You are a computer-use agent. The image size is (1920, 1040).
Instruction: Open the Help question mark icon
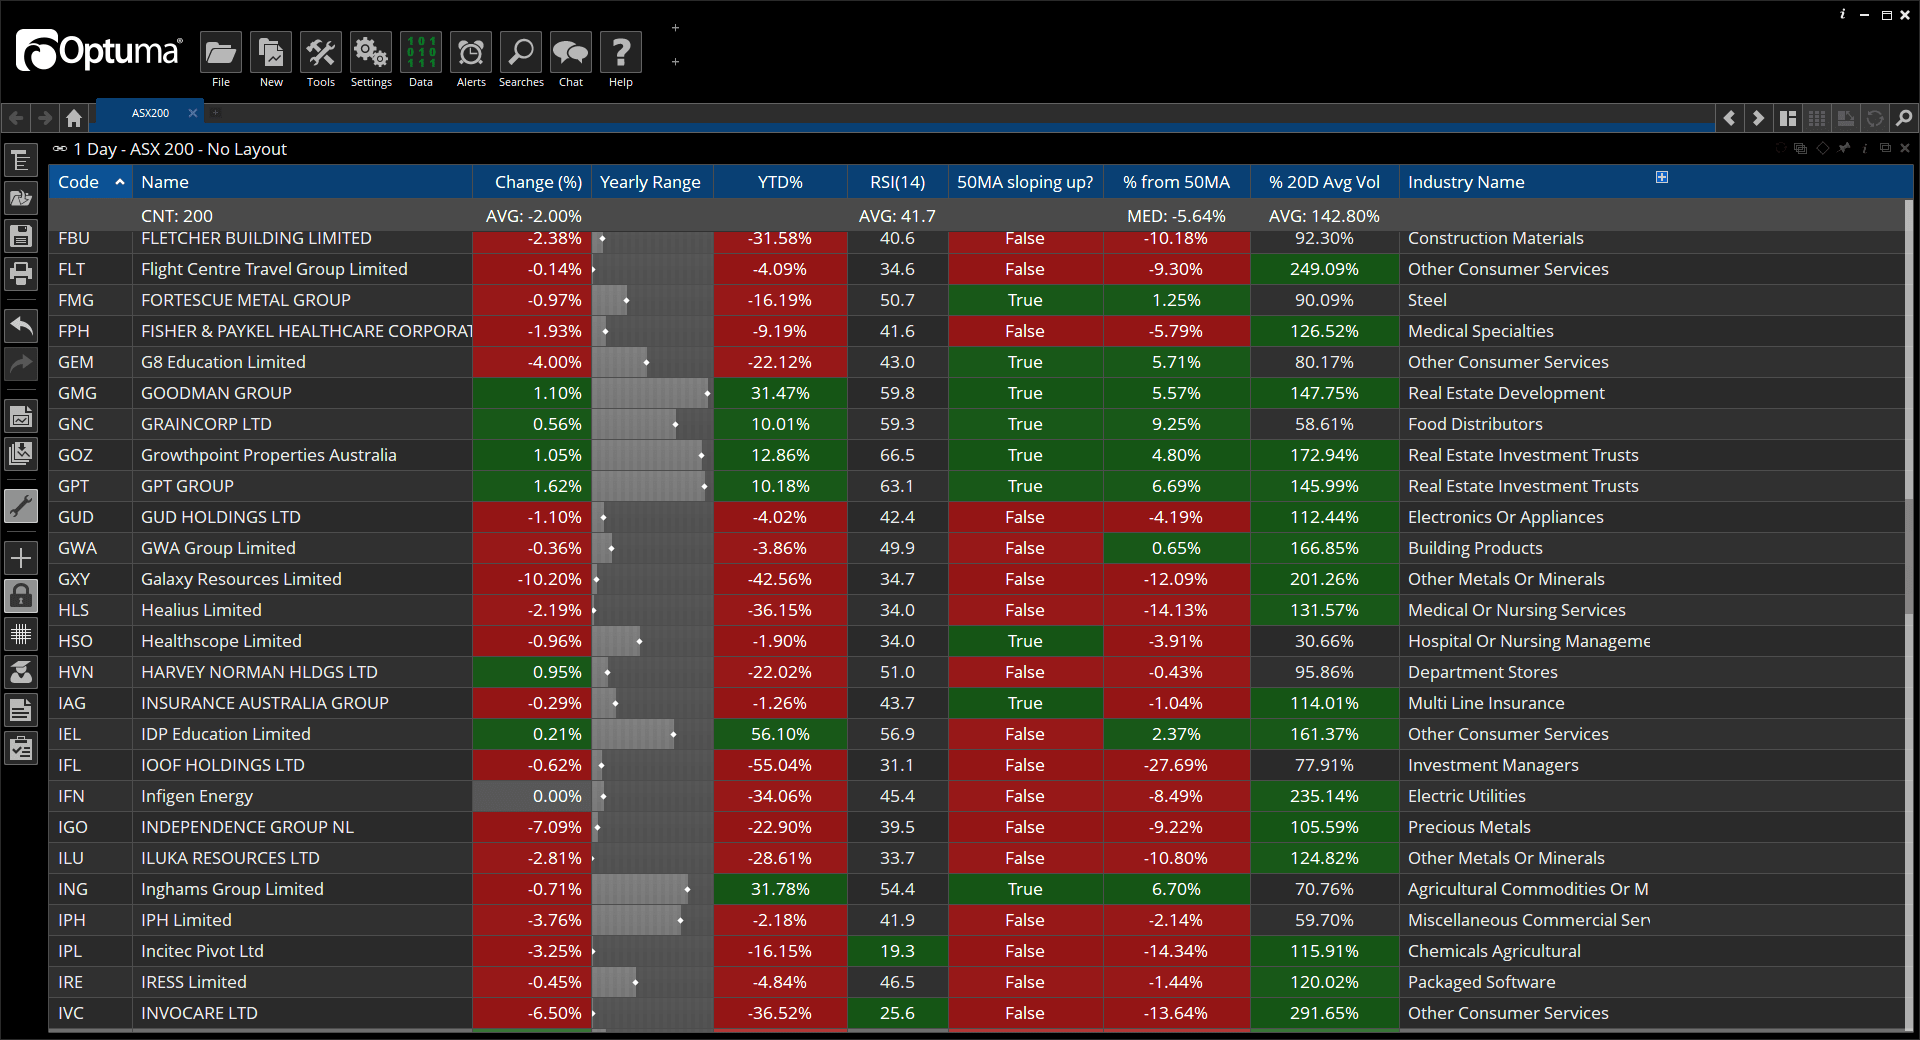click(x=621, y=52)
